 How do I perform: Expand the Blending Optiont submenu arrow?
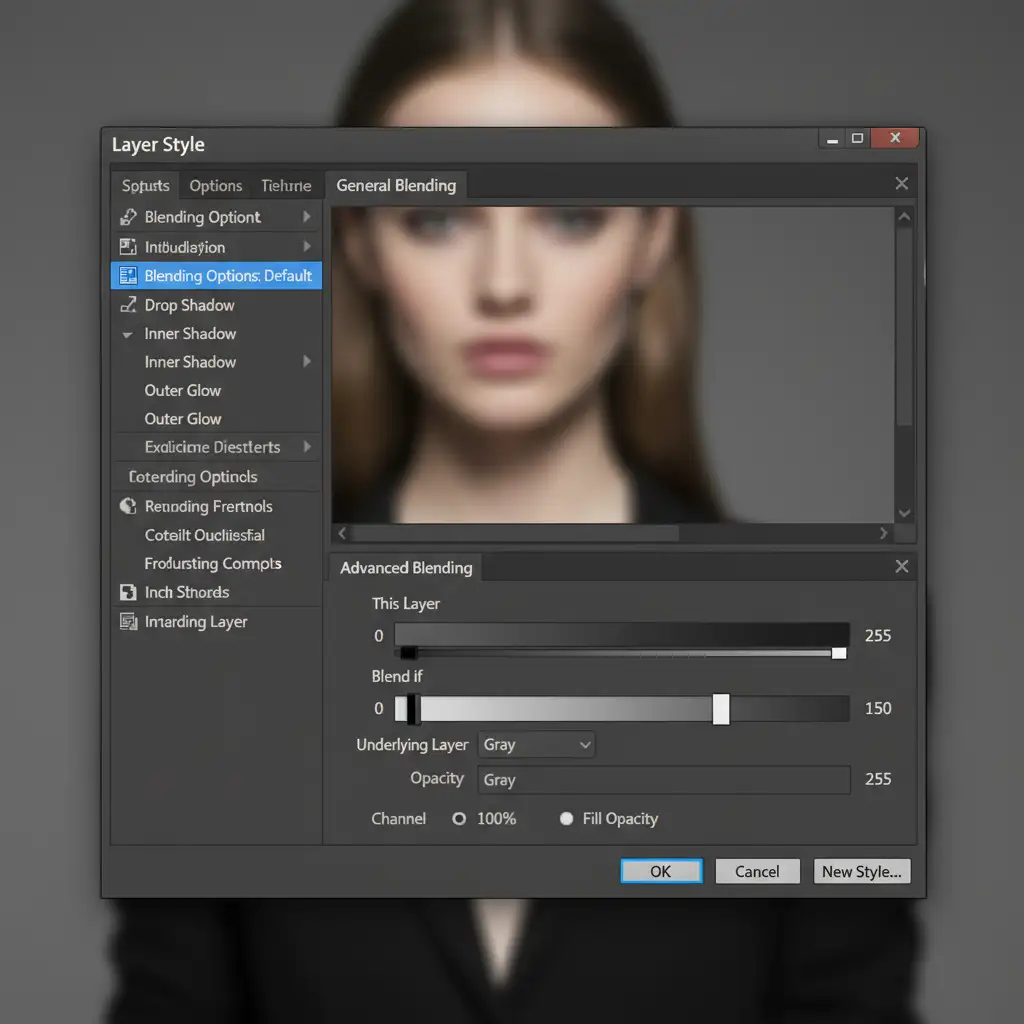coord(306,217)
